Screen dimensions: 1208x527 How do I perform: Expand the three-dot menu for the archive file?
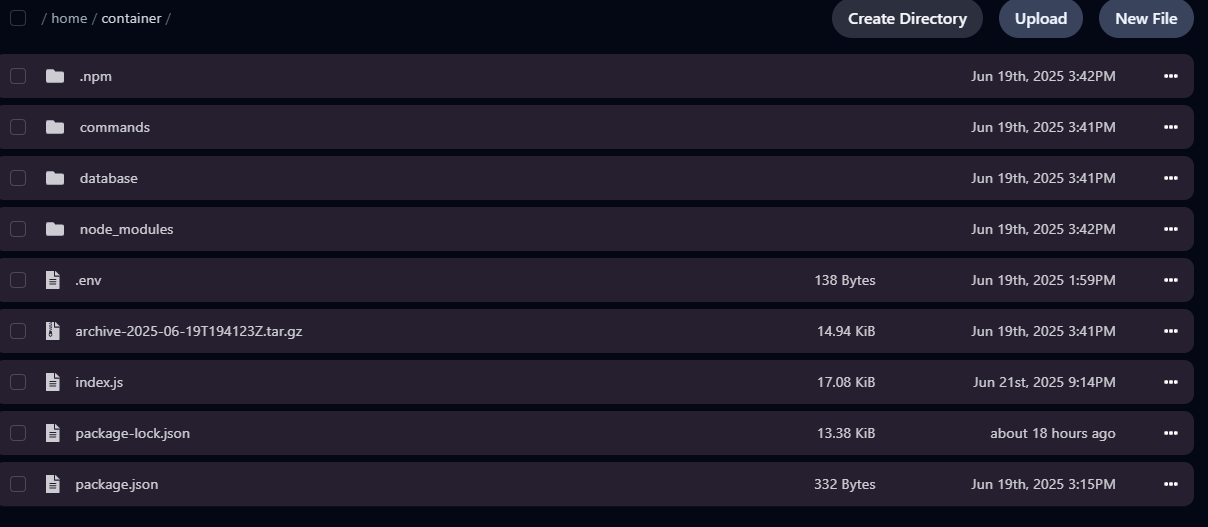pyautogui.click(x=1171, y=331)
